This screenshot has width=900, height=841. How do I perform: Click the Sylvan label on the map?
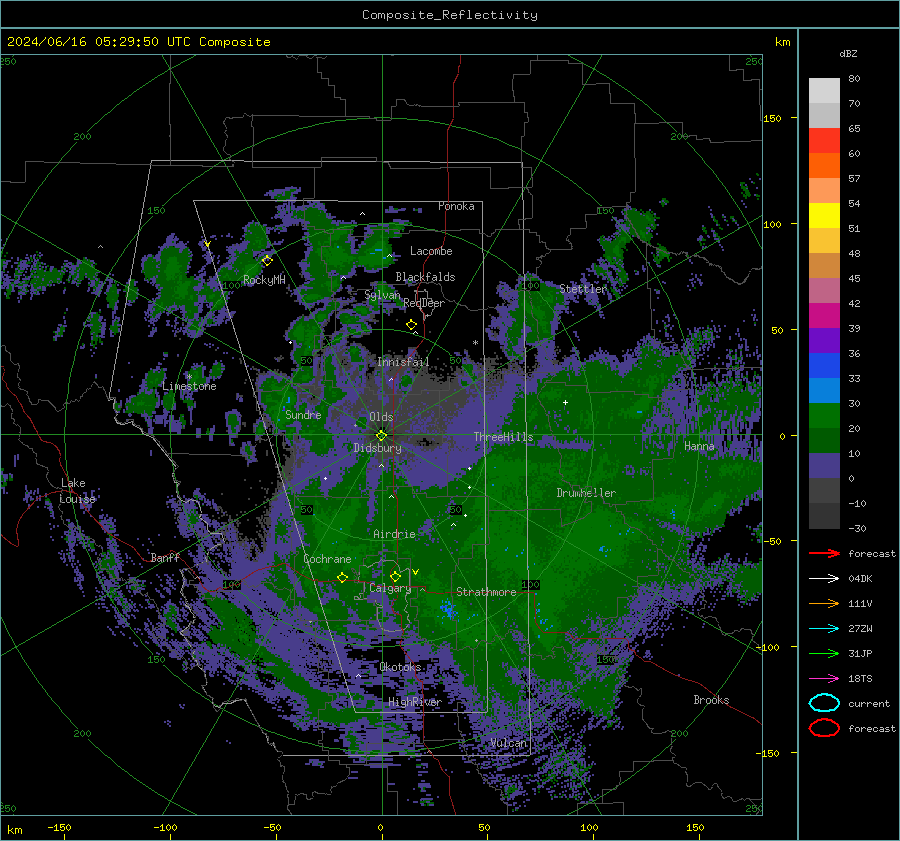tap(382, 295)
